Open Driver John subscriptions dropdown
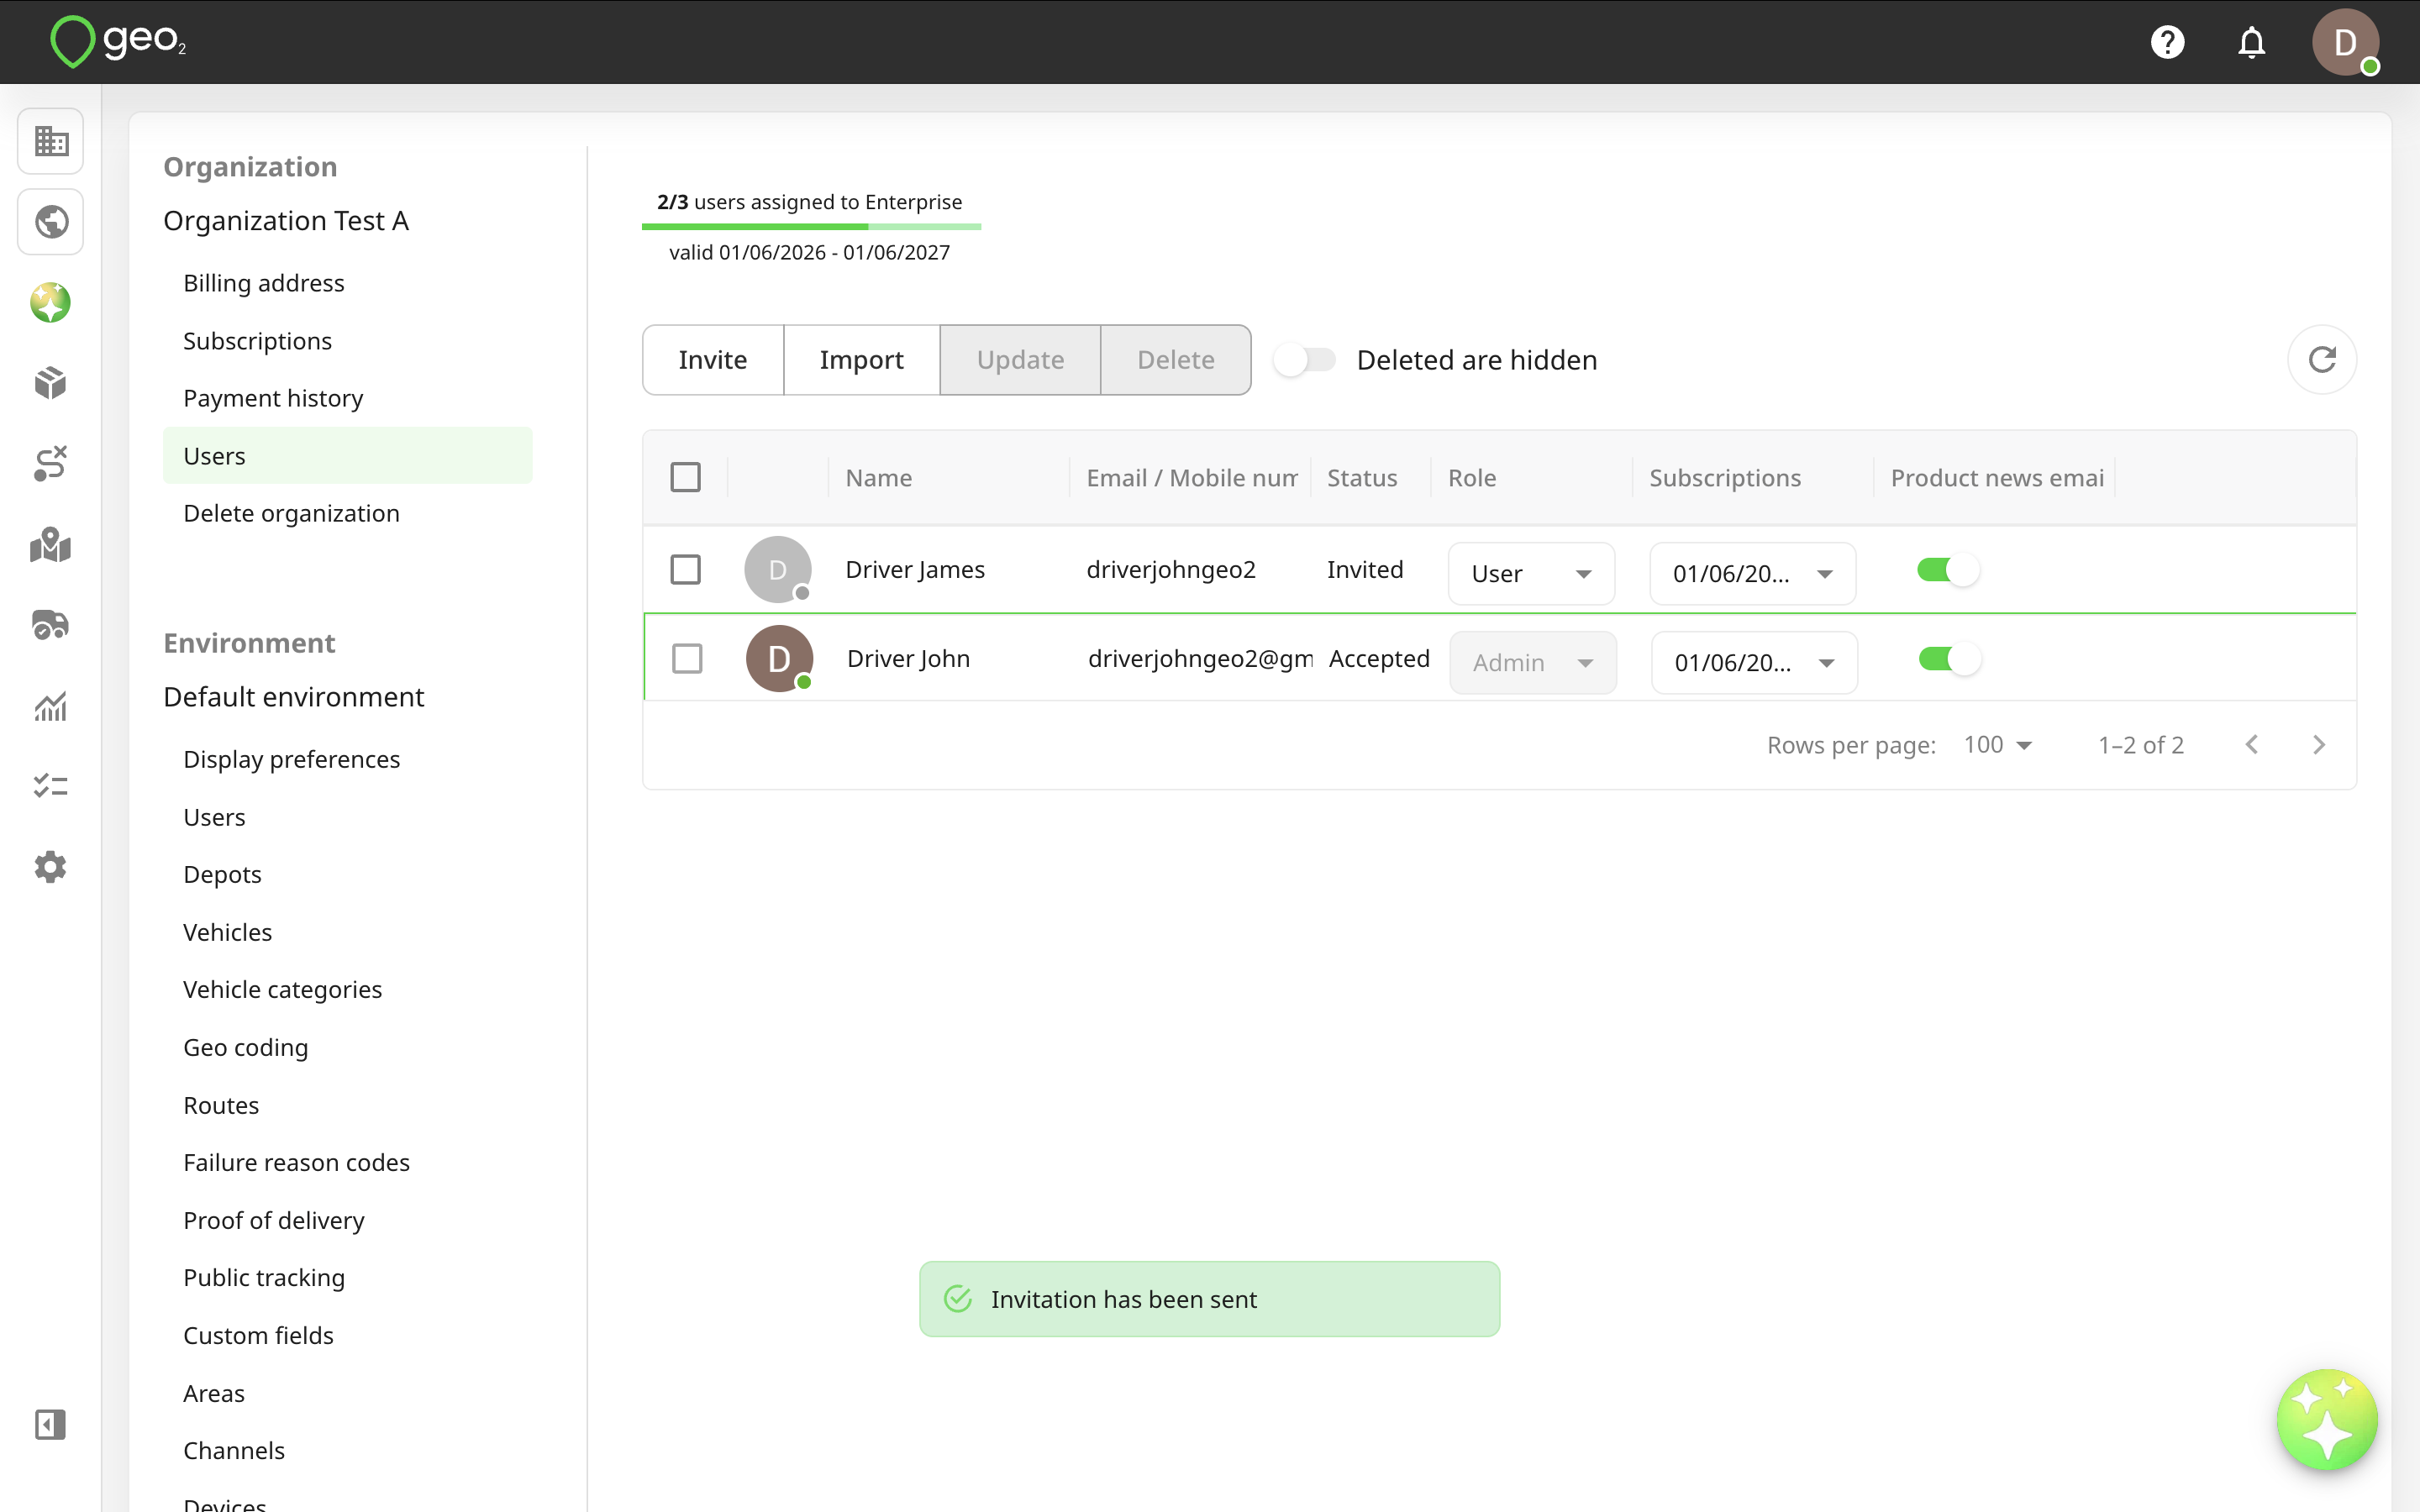Viewport: 2420px width, 1512px height. (x=1755, y=663)
